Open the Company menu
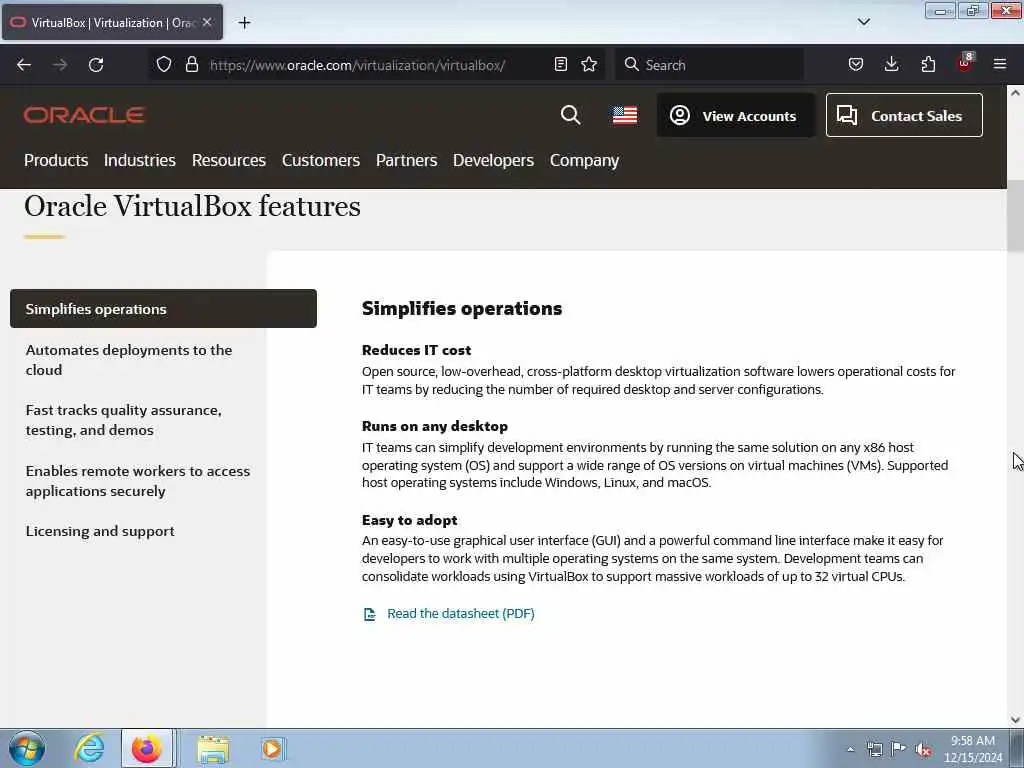1024x768 pixels. pos(584,161)
